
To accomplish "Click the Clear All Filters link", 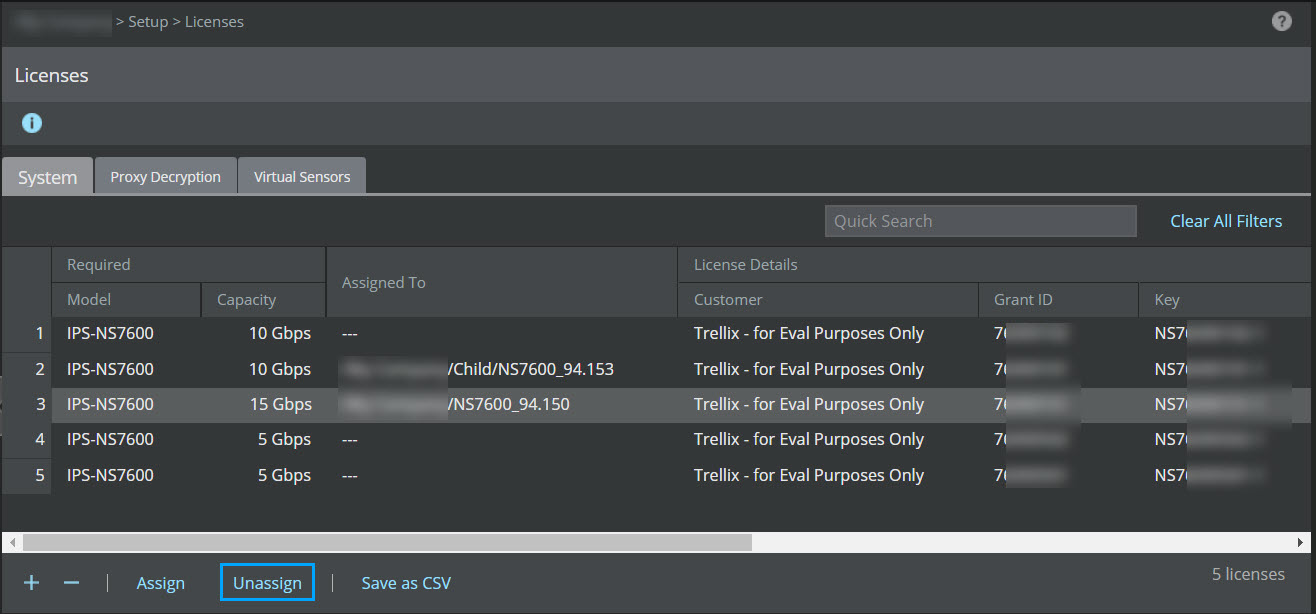I will click(1226, 221).
